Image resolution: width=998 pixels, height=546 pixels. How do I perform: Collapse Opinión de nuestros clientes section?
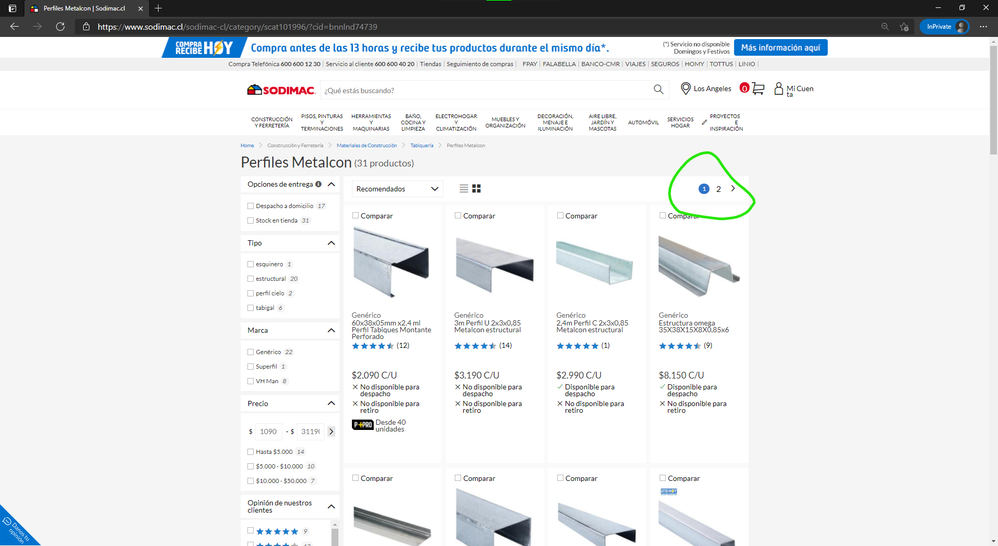(331, 507)
